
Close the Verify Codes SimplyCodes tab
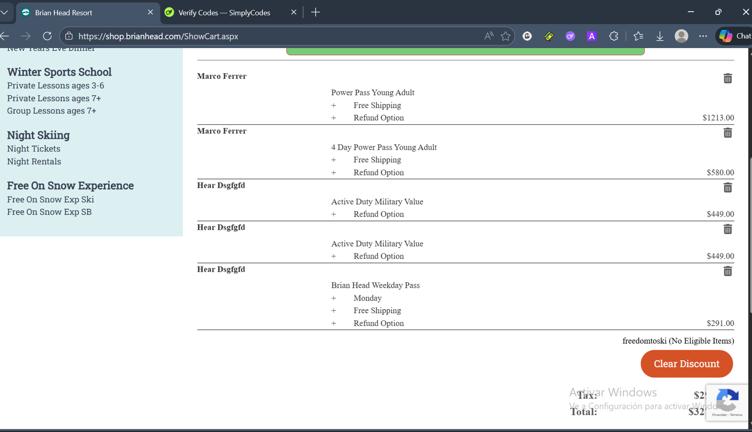(294, 12)
